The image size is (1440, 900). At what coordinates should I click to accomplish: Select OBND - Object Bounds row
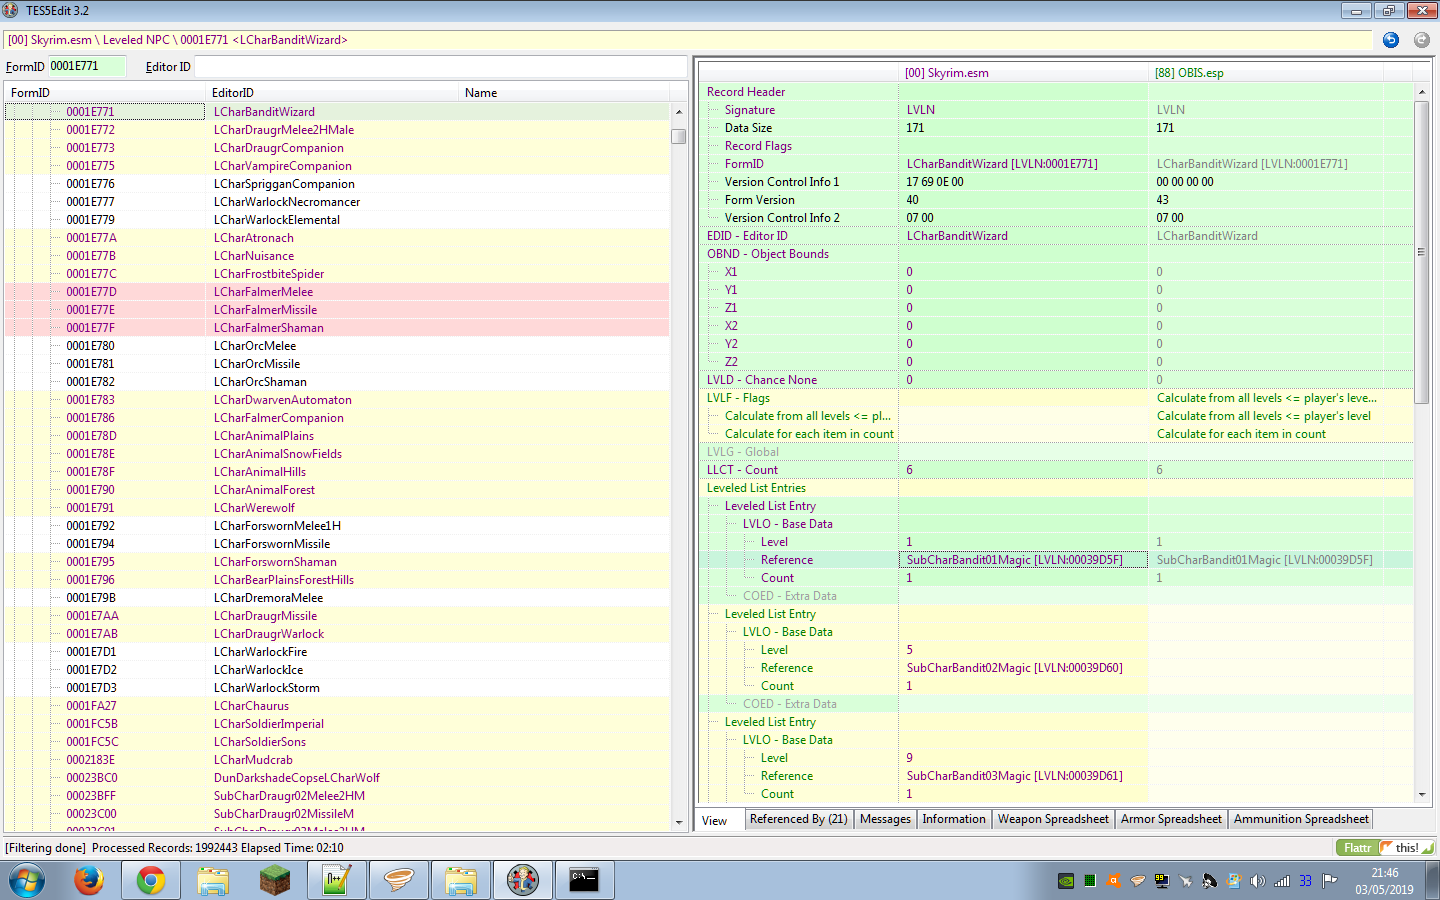(x=1056, y=254)
